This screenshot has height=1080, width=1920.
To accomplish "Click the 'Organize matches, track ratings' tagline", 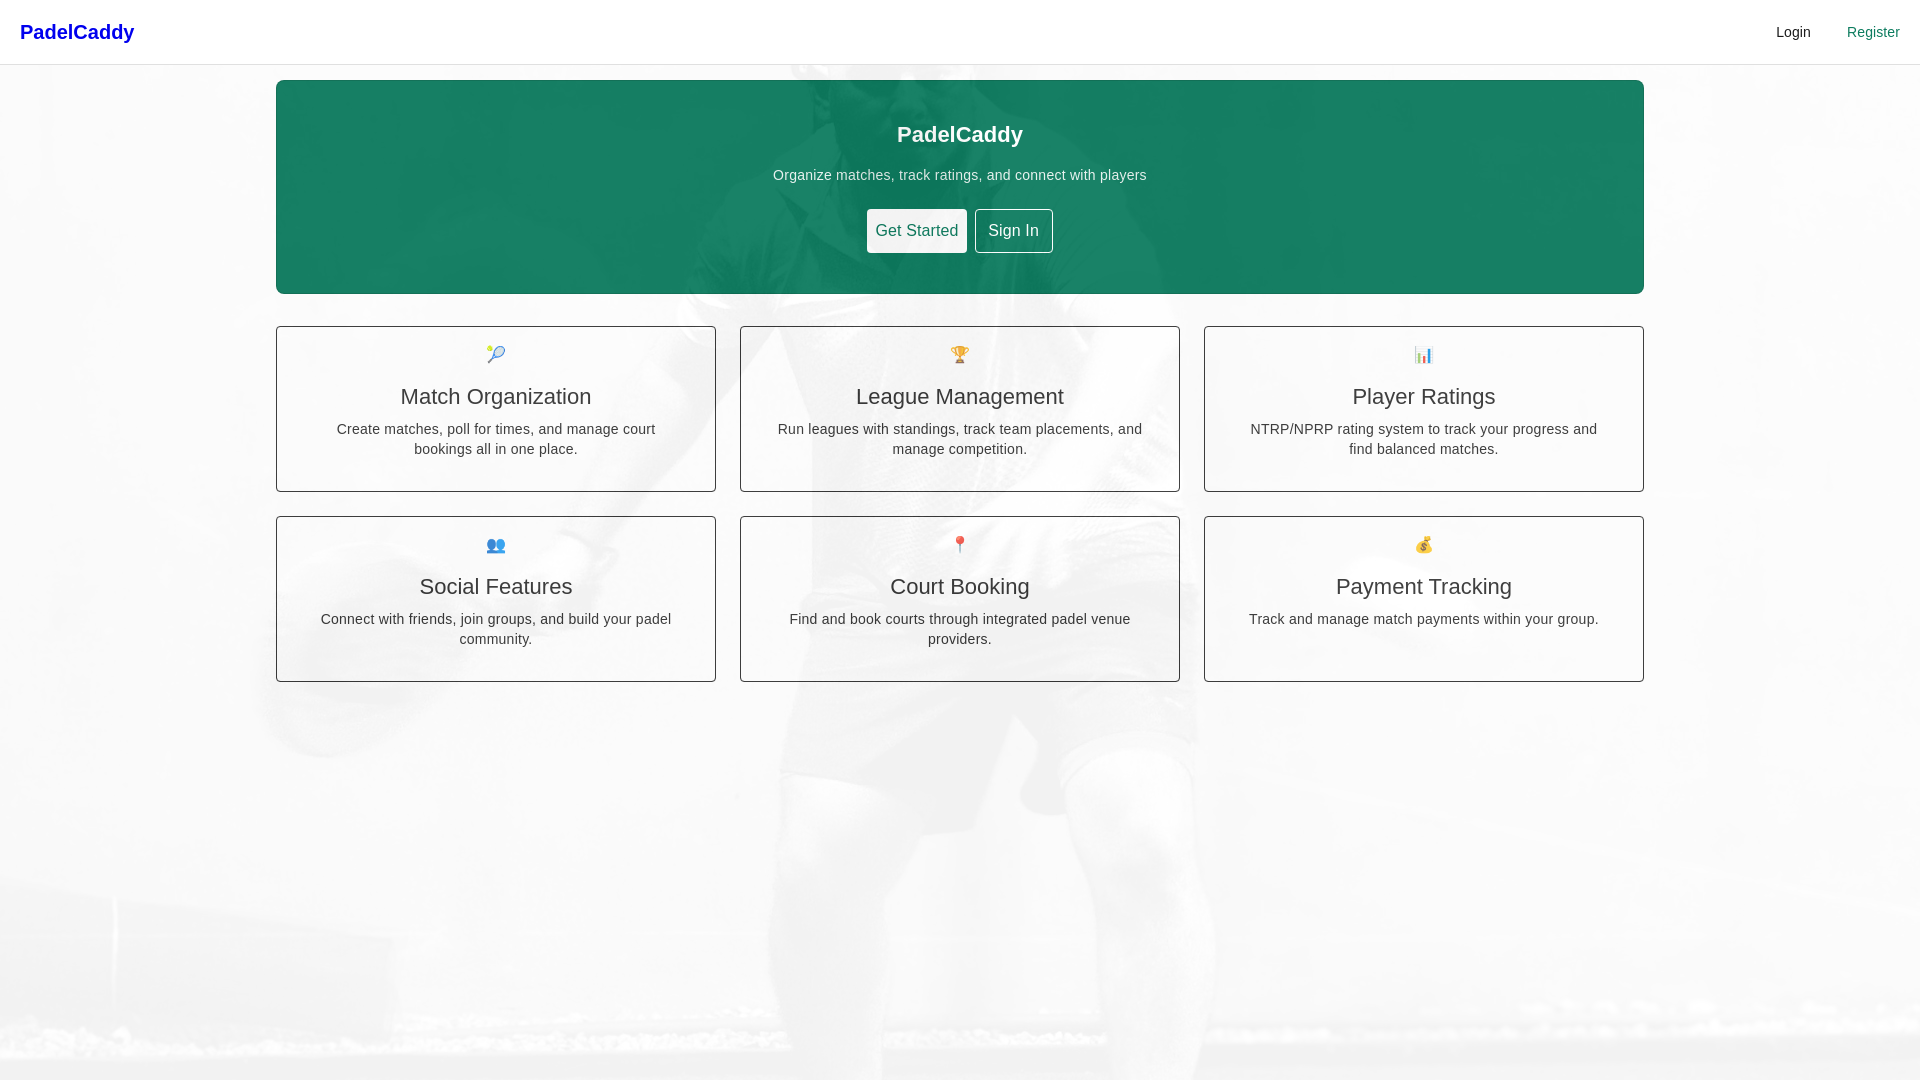I will pos(960,175).
